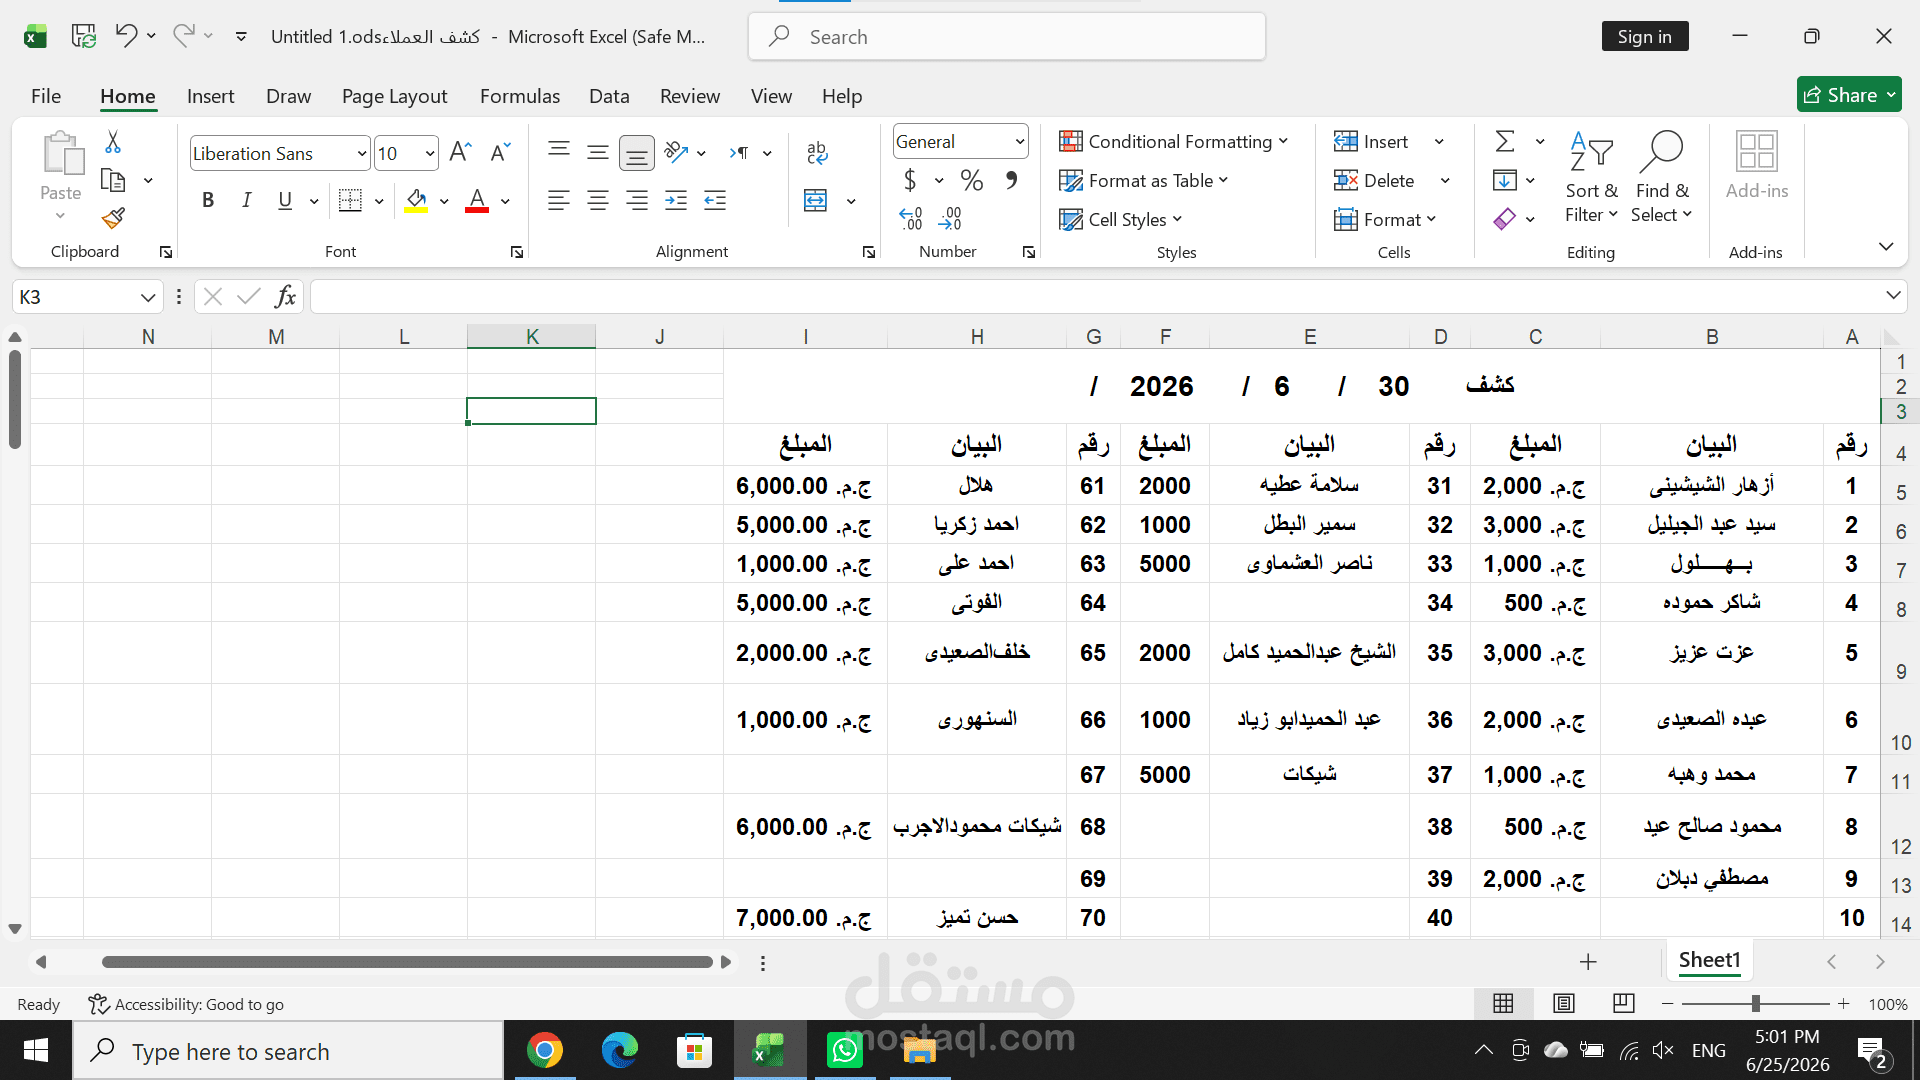Open Find & Select menu
This screenshot has height=1080, width=1920.
pyautogui.click(x=1662, y=177)
